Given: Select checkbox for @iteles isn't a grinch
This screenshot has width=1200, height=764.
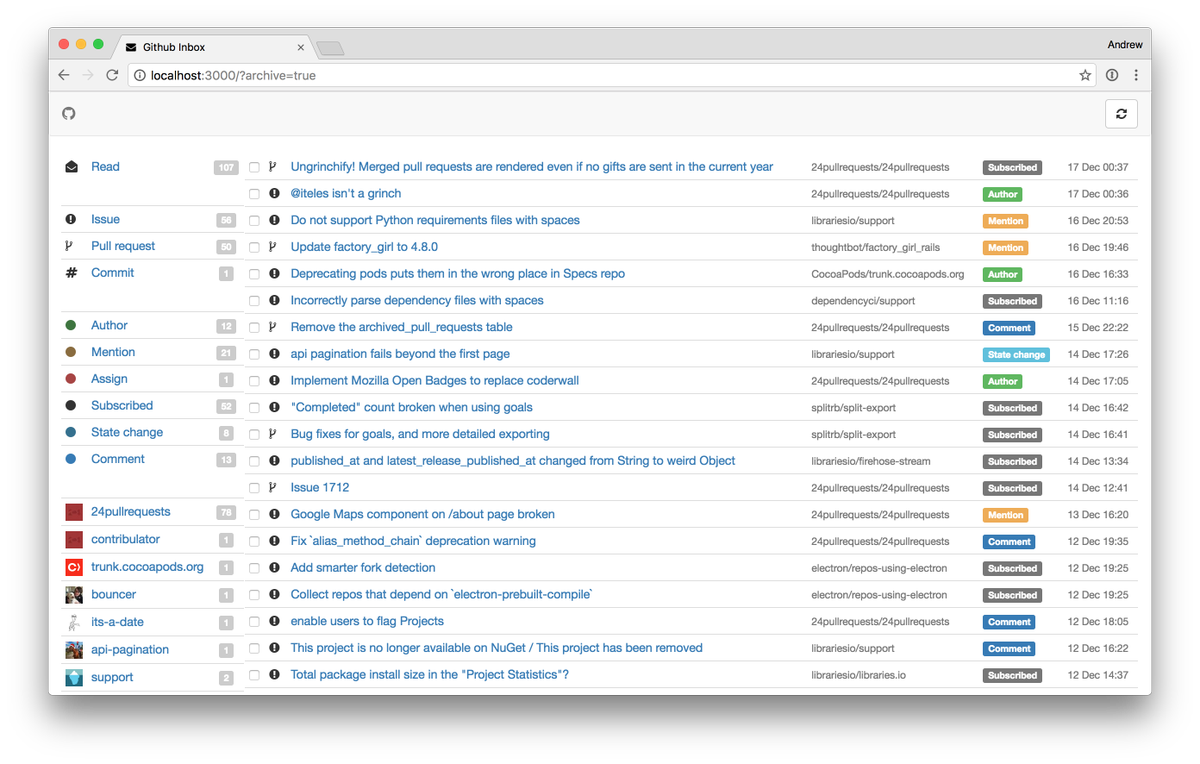Looking at the screenshot, I should pos(254,194).
